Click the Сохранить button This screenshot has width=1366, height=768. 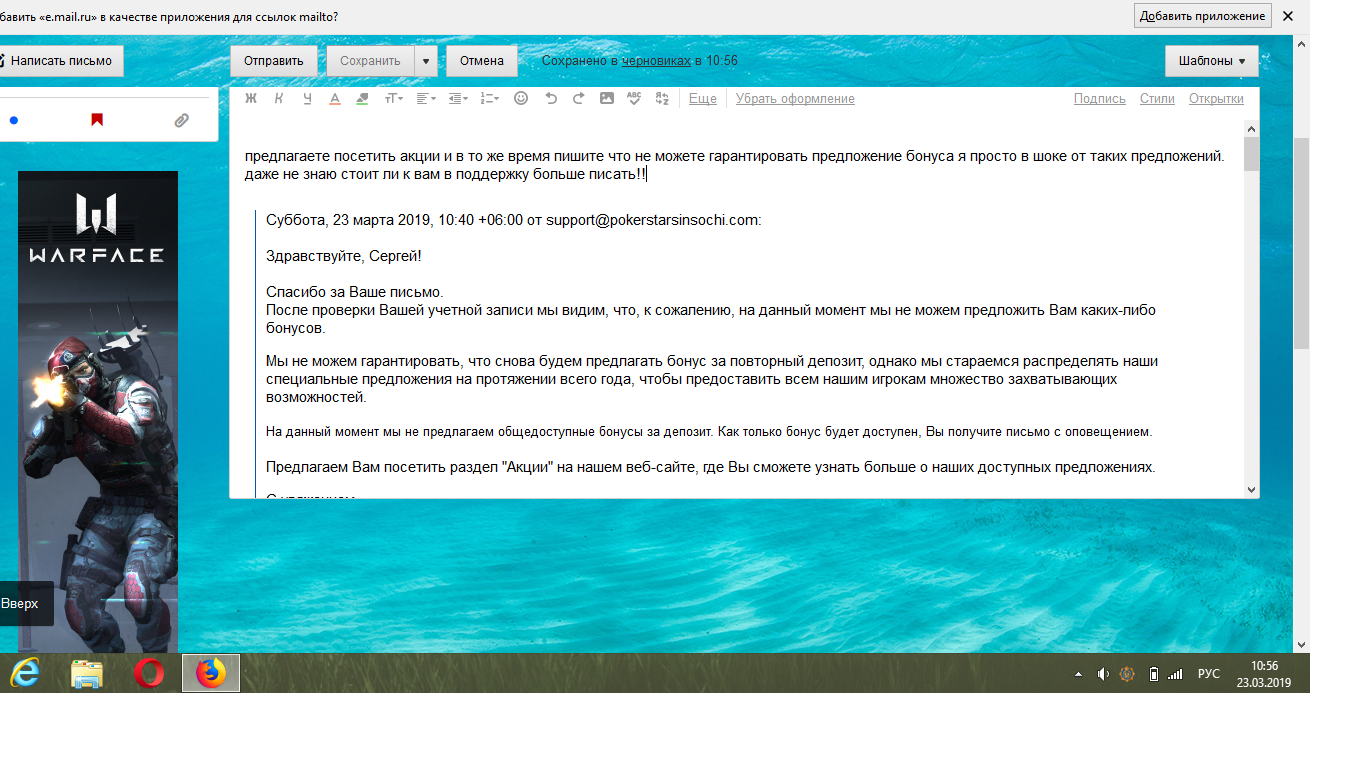pyautogui.click(x=370, y=61)
